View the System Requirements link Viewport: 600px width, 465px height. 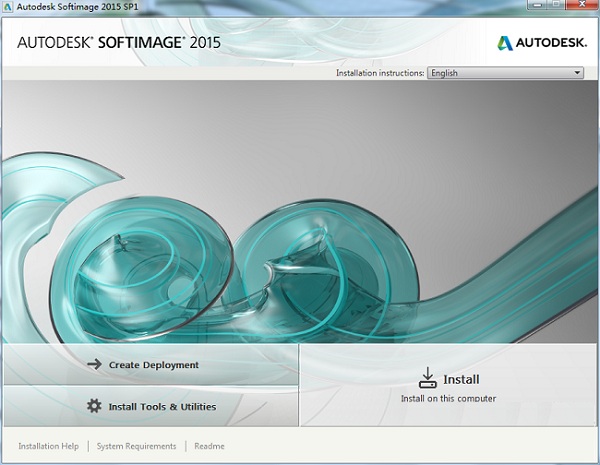tap(137, 446)
